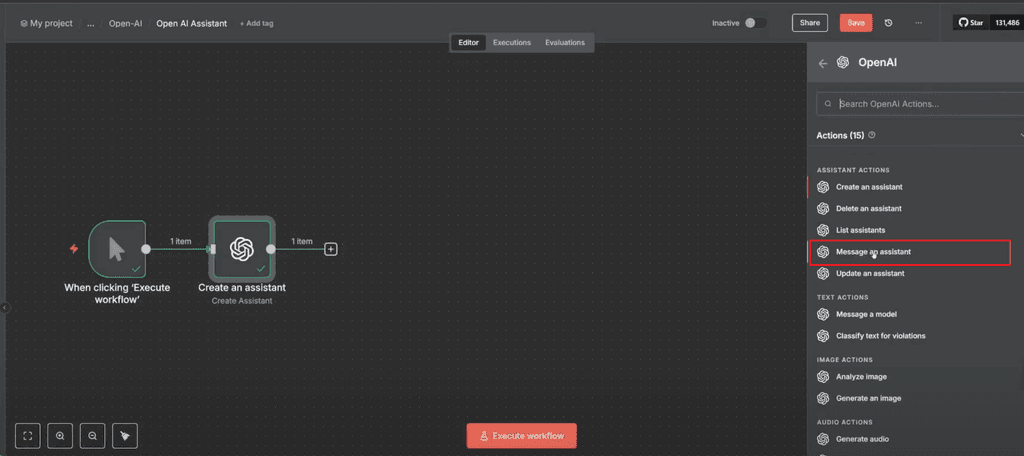This screenshot has height=456, width=1024.
Task: Click the 131,486 star count
Action: [1006, 23]
